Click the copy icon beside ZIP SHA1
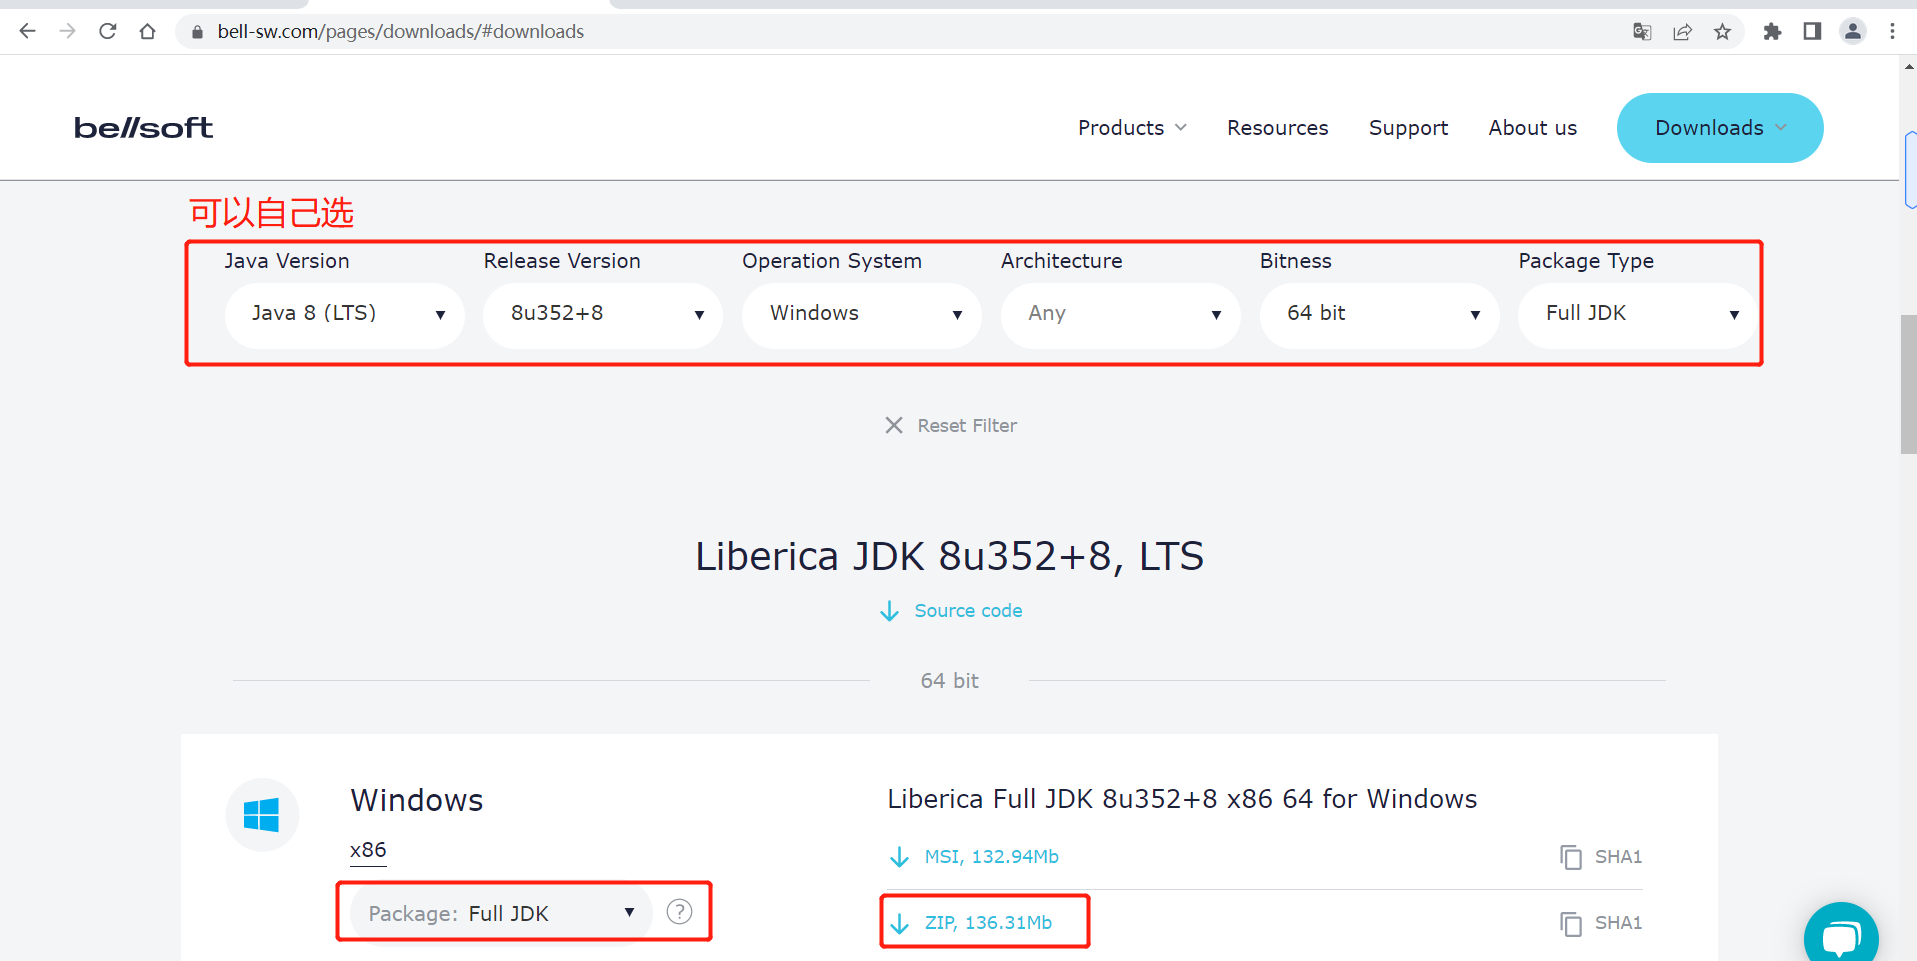This screenshot has height=961, width=1917. [1571, 923]
